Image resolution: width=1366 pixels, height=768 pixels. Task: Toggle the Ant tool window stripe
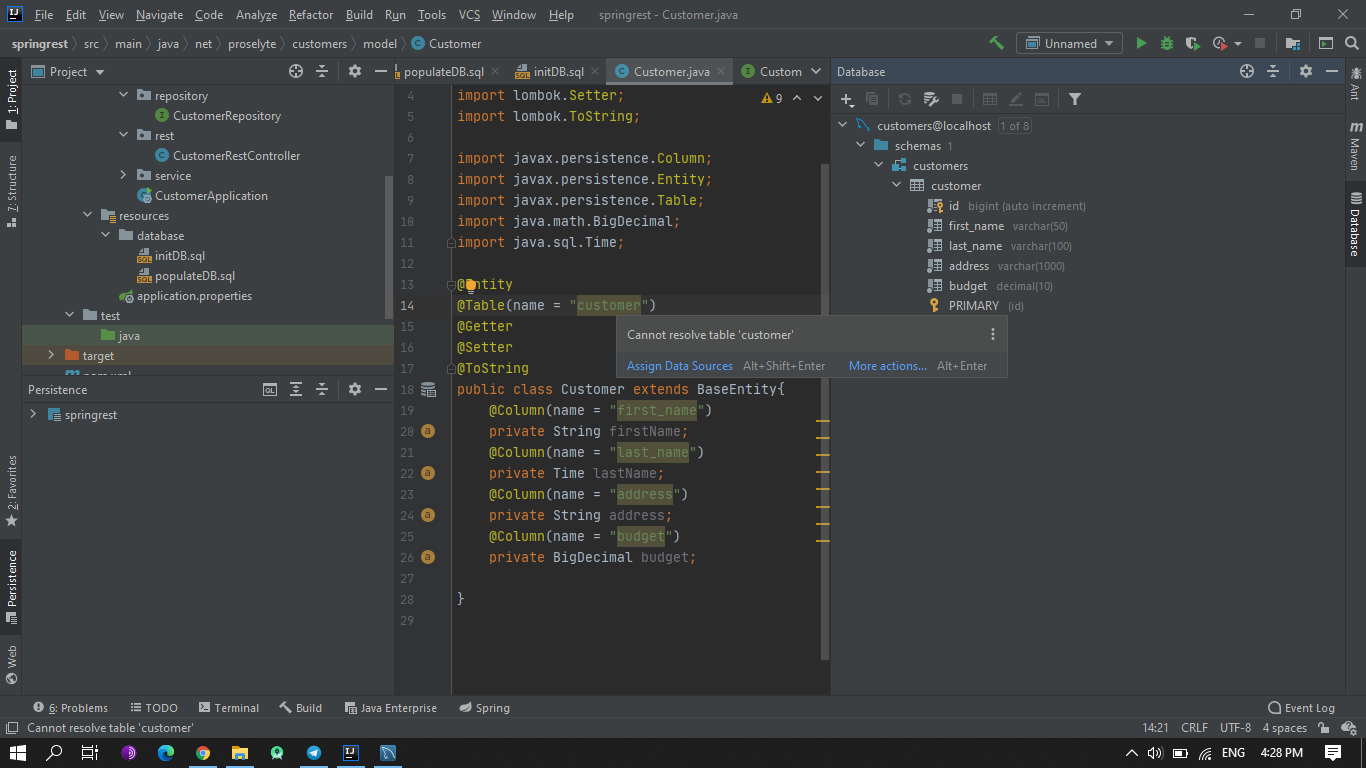(x=1355, y=84)
